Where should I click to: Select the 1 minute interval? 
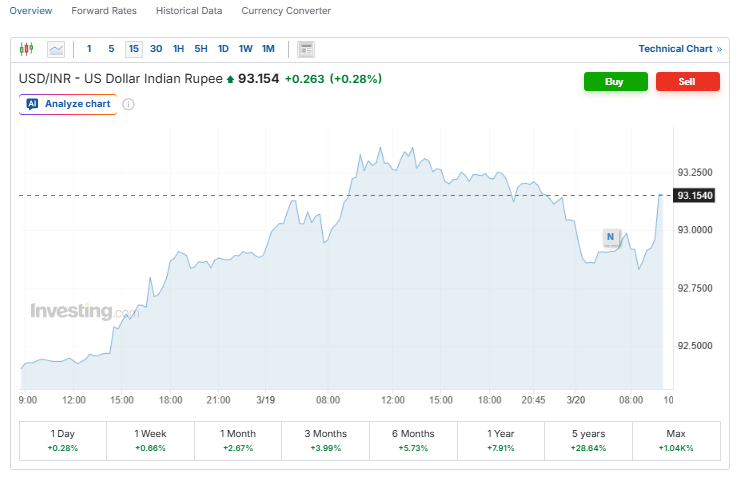coord(89,49)
